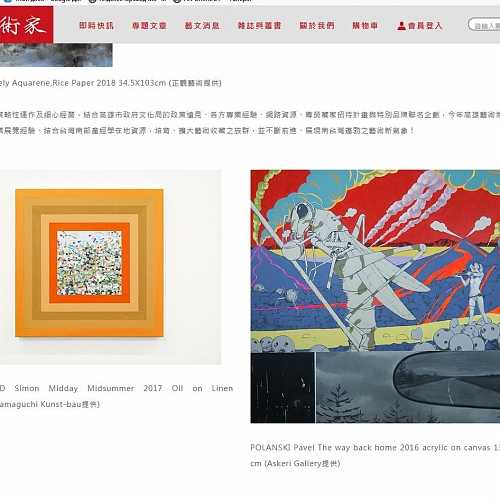This screenshot has height=500, width=500.
Task: Open the 專題文章 menu item
Action: tap(149, 26)
